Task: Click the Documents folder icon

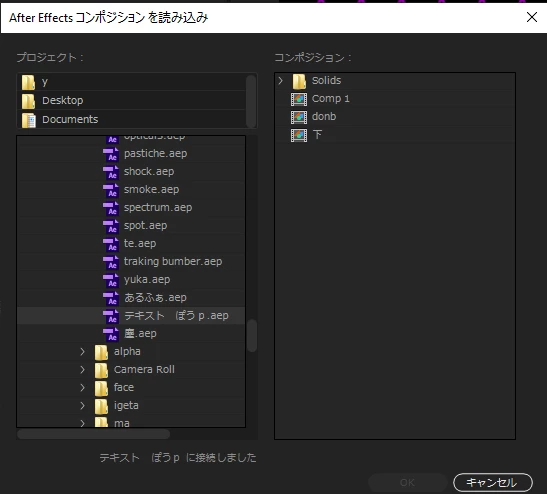Action: (29, 120)
